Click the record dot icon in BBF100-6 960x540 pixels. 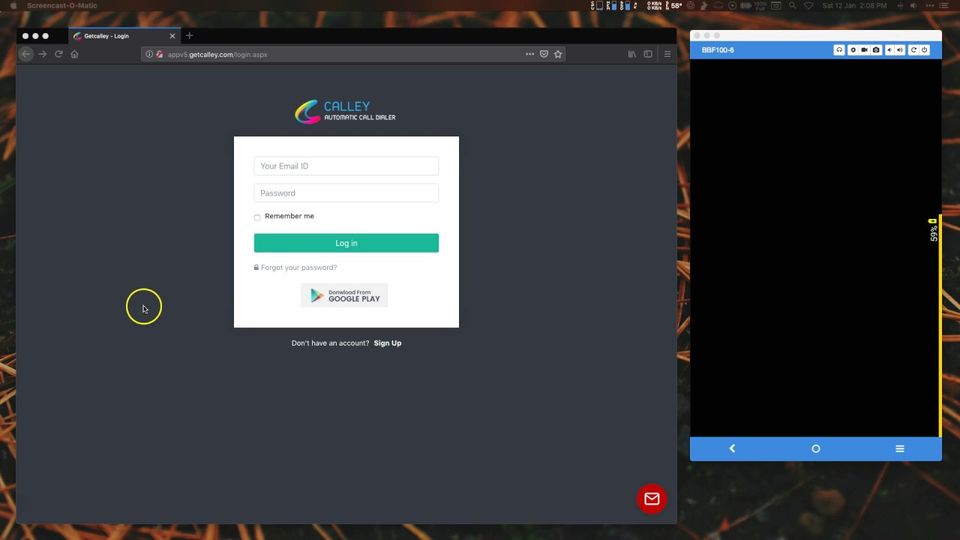point(853,50)
